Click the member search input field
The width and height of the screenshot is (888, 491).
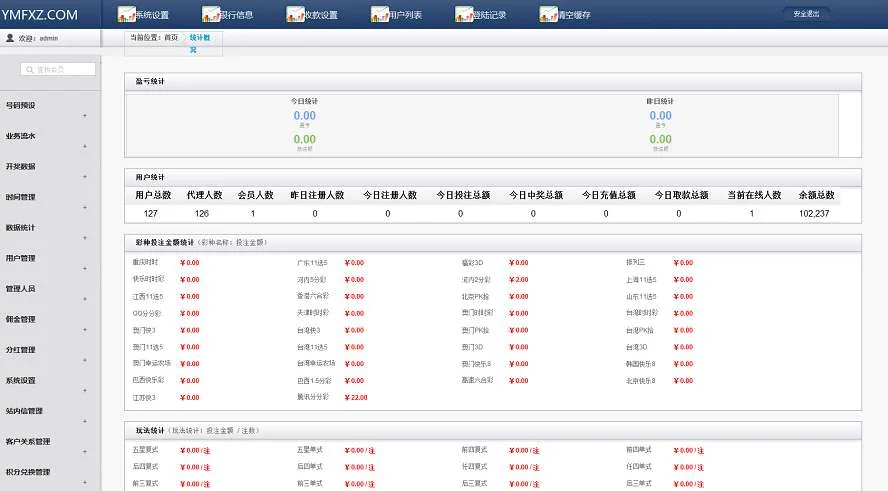(59, 69)
